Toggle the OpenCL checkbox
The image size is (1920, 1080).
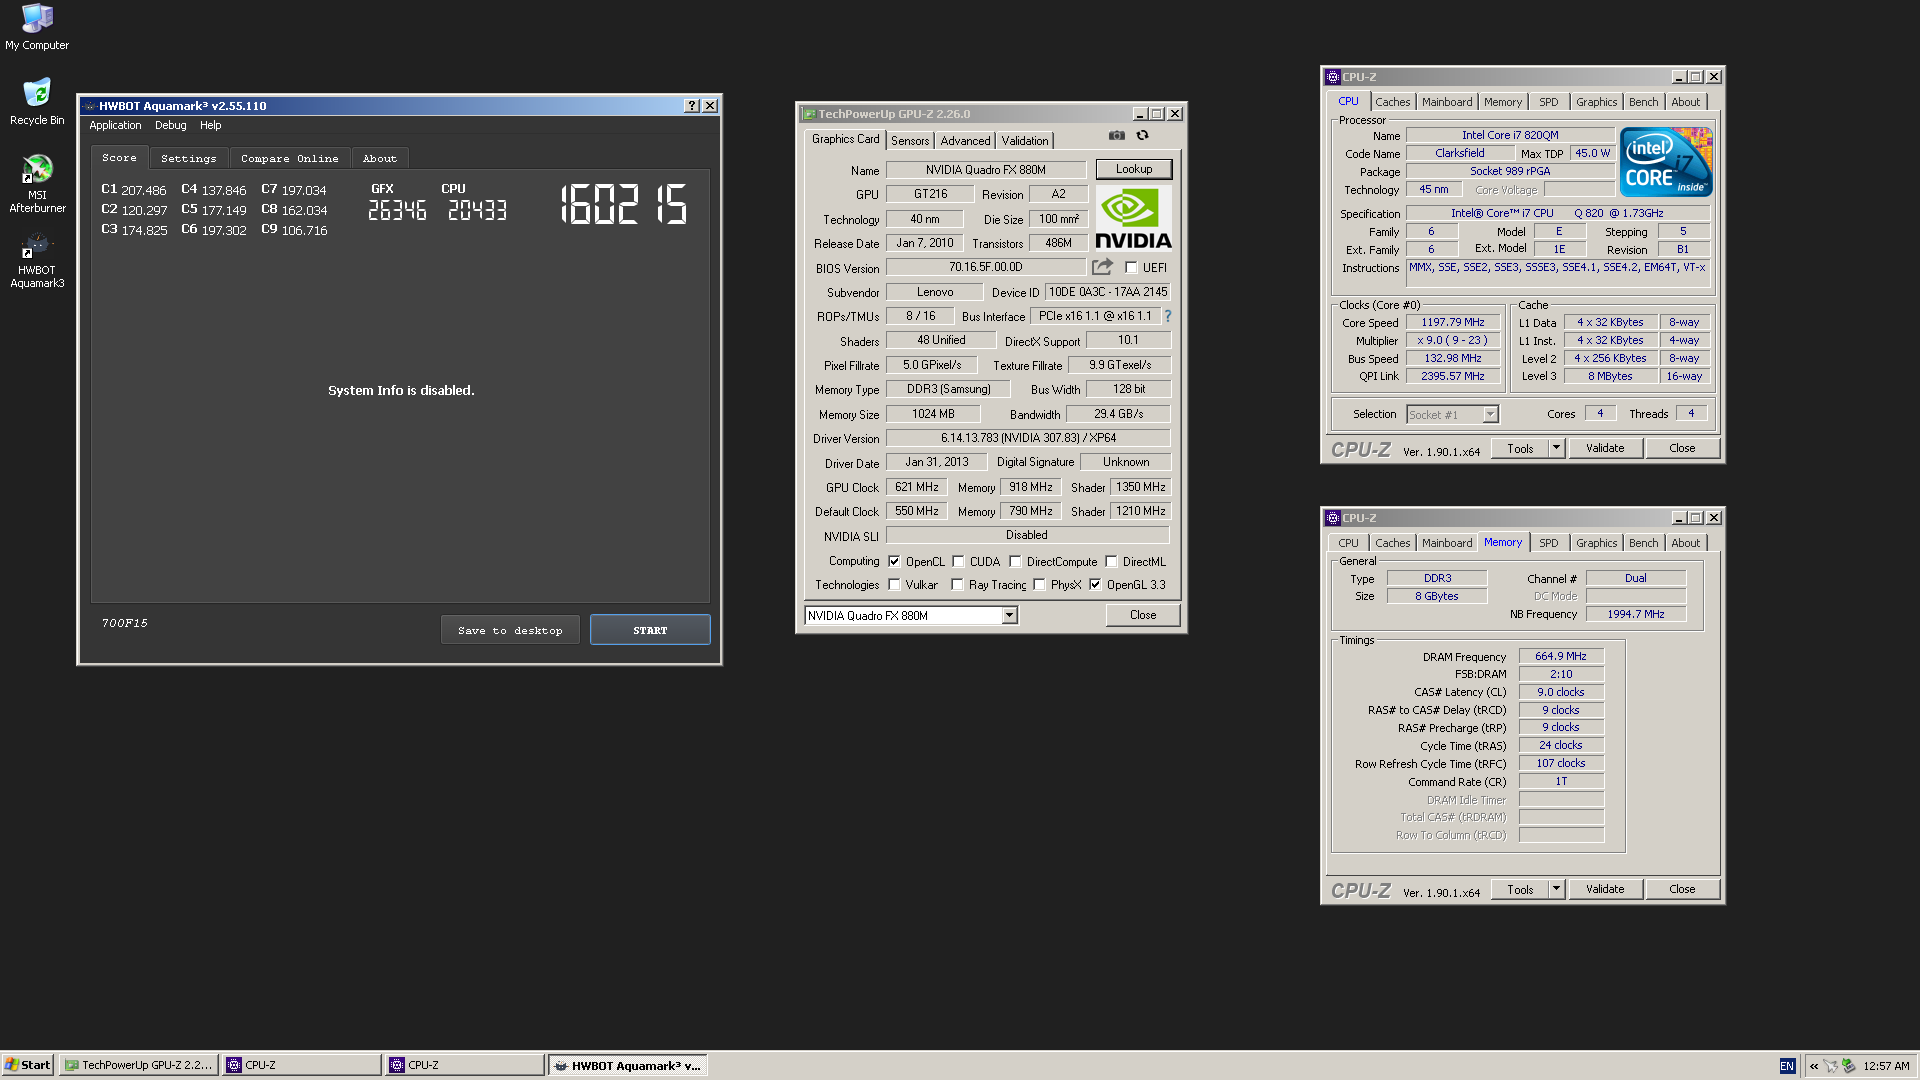pyautogui.click(x=894, y=562)
